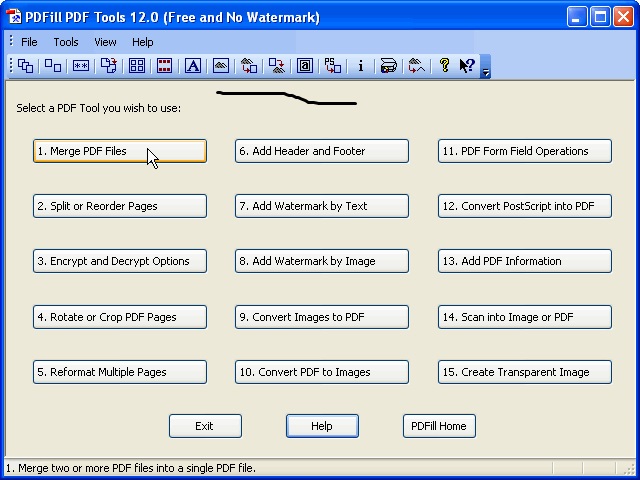Select '3. Encrypt and Decrypt Options' button

click(120, 261)
